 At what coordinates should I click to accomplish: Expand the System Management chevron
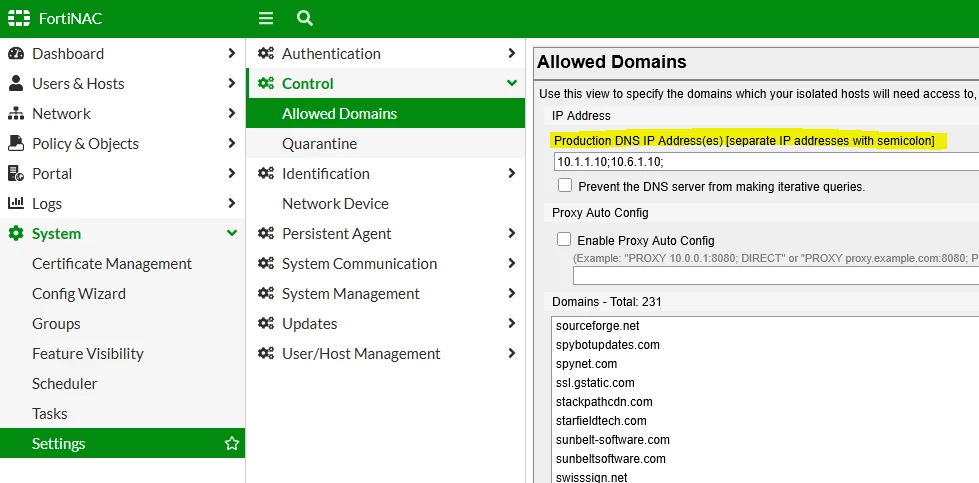point(512,293)
